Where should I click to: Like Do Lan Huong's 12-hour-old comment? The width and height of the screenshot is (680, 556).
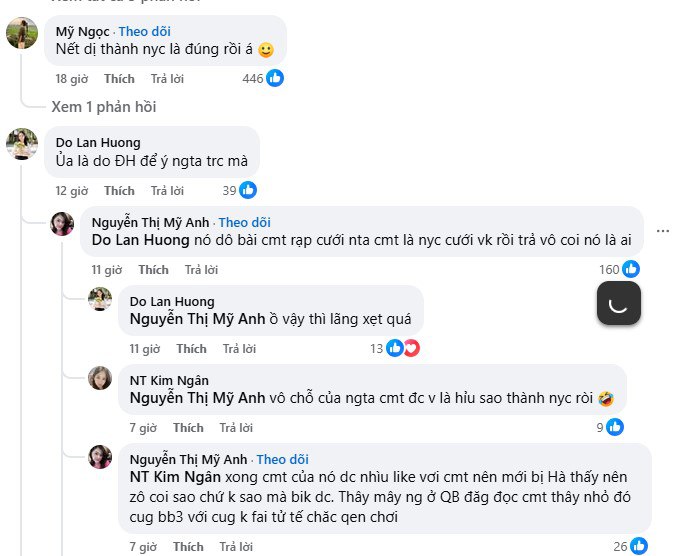tap(119, 190)
